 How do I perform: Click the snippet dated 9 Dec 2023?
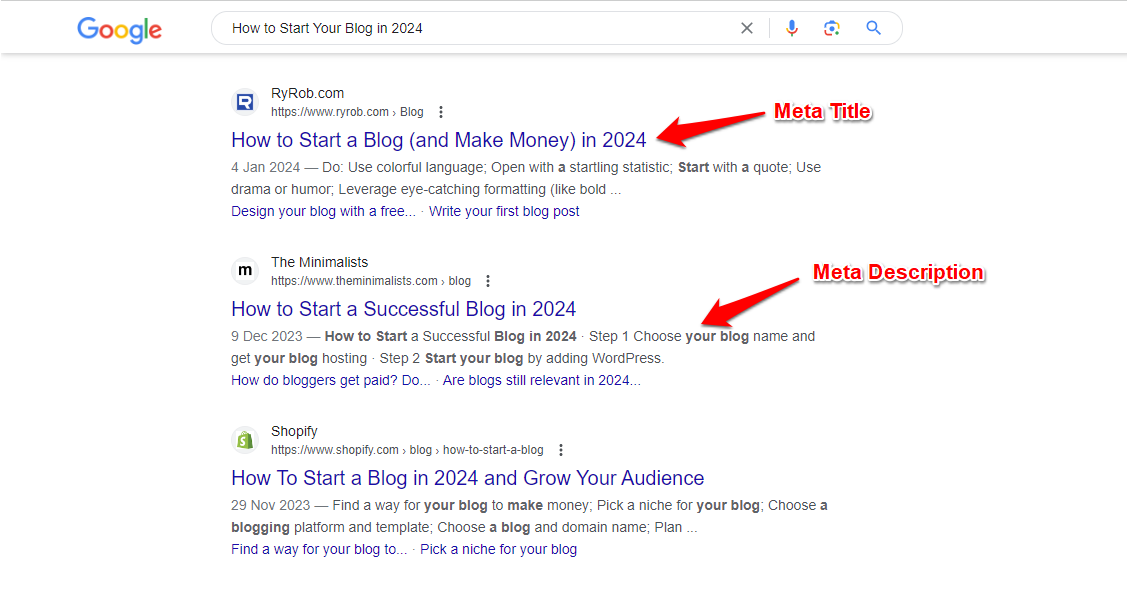click(523, 347)
